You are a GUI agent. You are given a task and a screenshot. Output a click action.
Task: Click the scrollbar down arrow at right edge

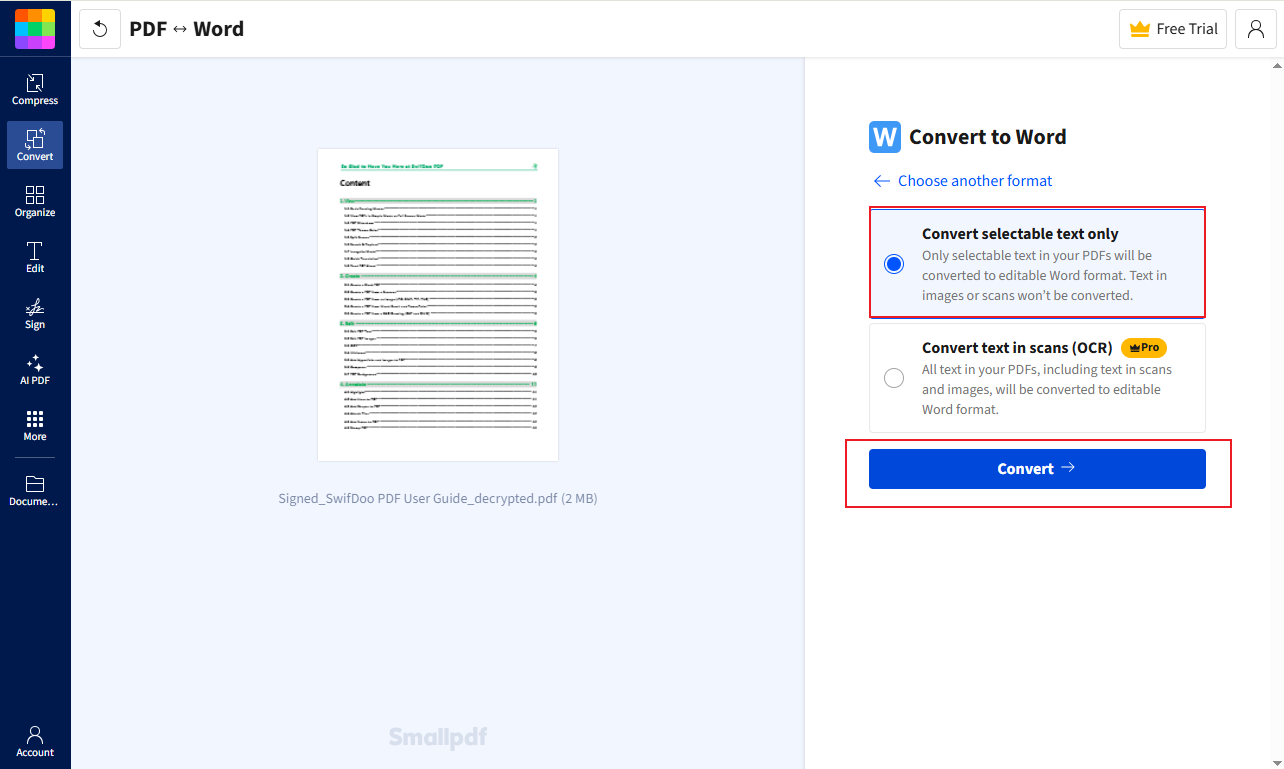[x=1277, y=762]
